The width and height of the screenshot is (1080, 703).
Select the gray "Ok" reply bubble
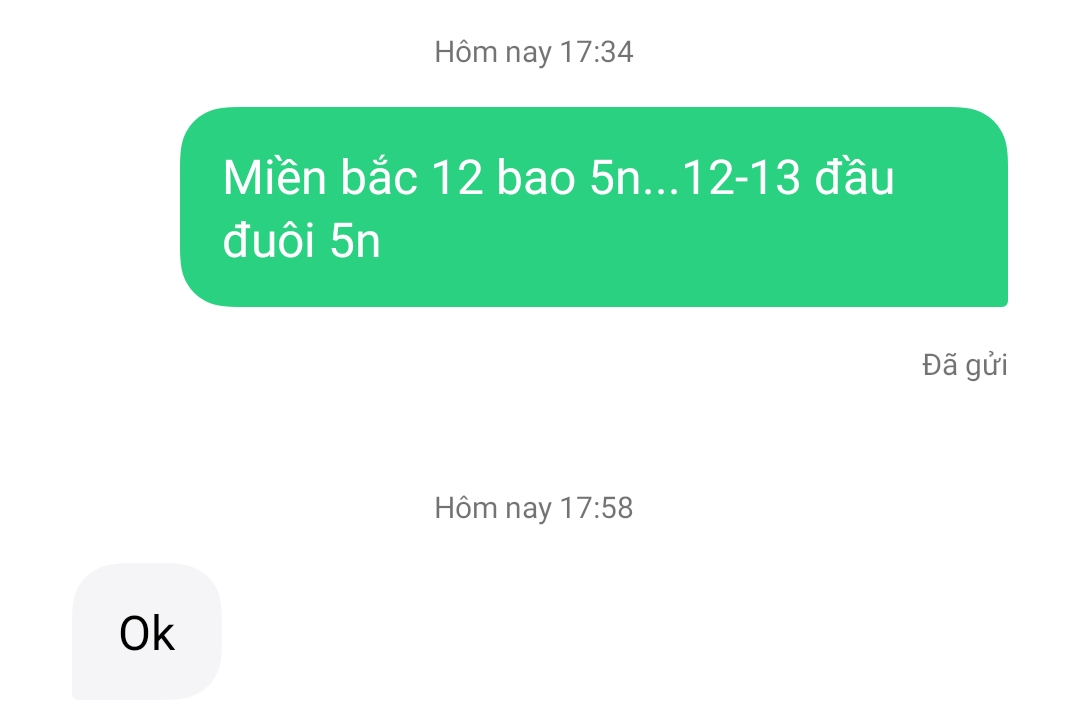(x=147, y=631)
